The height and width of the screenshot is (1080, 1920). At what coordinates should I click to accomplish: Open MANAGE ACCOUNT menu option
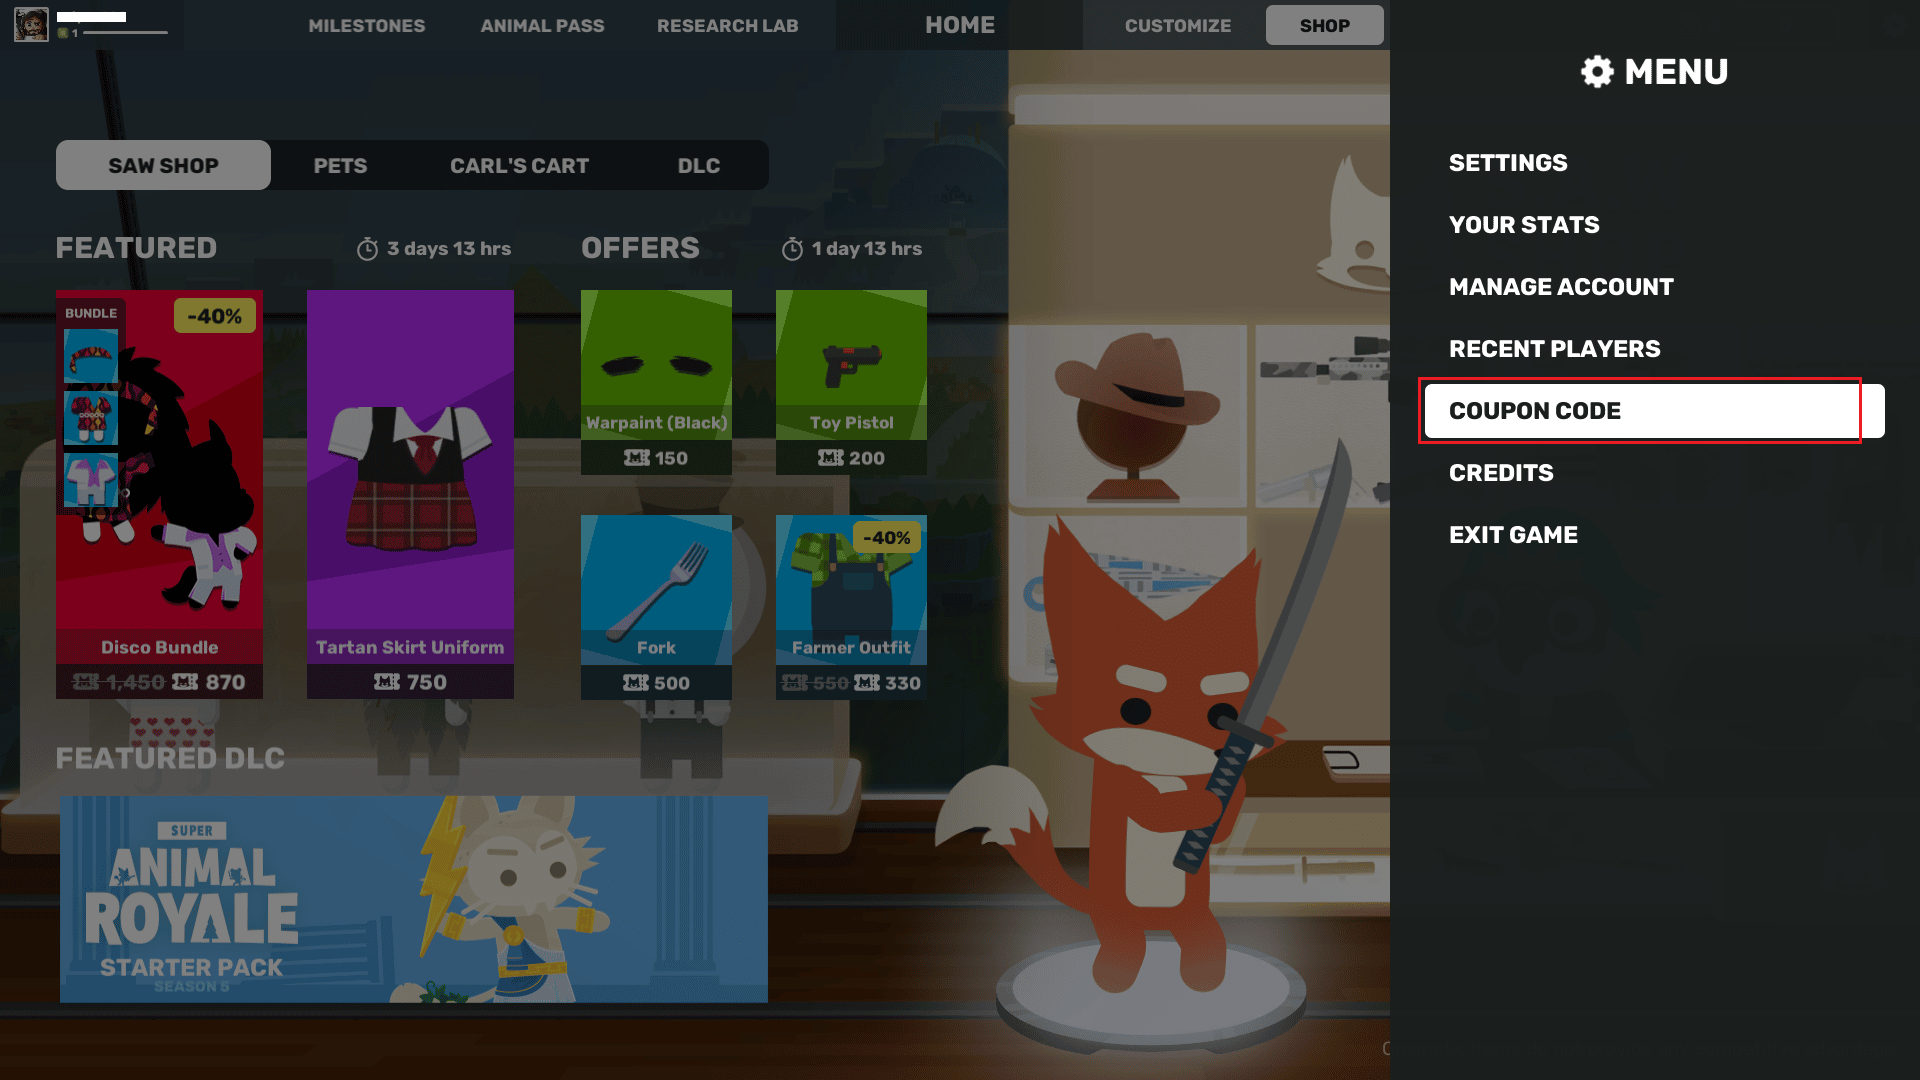pos(1561,286)
